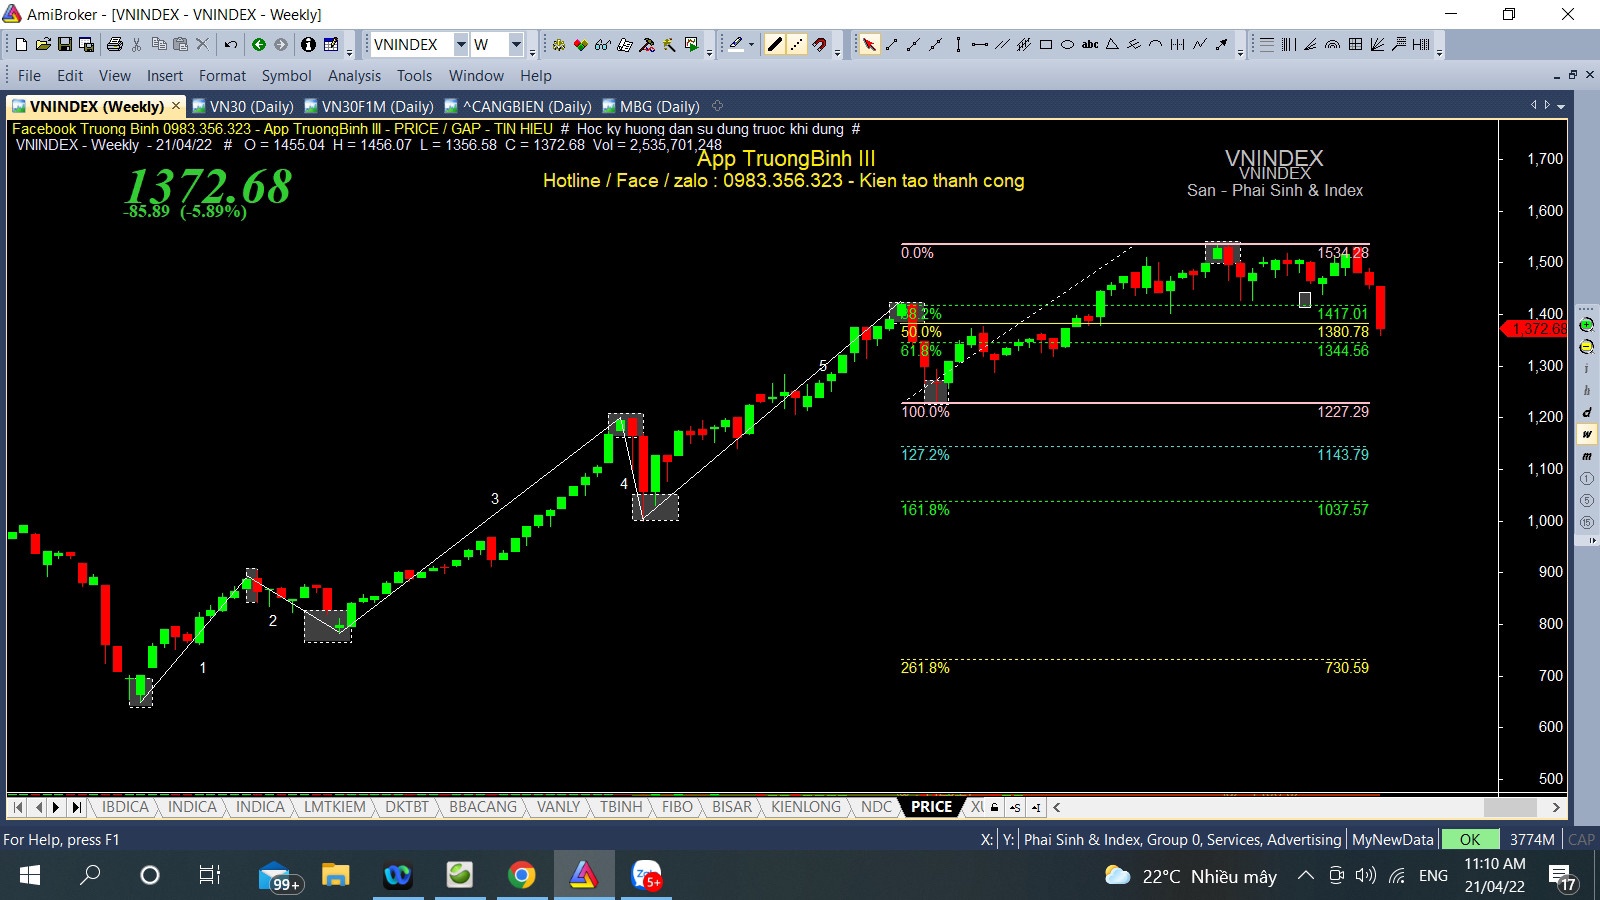Image resolution: width=1600 pixels, height=900 pixels.
Task: Select the arc drawing tool
Action: click(x=1155, y=44)
